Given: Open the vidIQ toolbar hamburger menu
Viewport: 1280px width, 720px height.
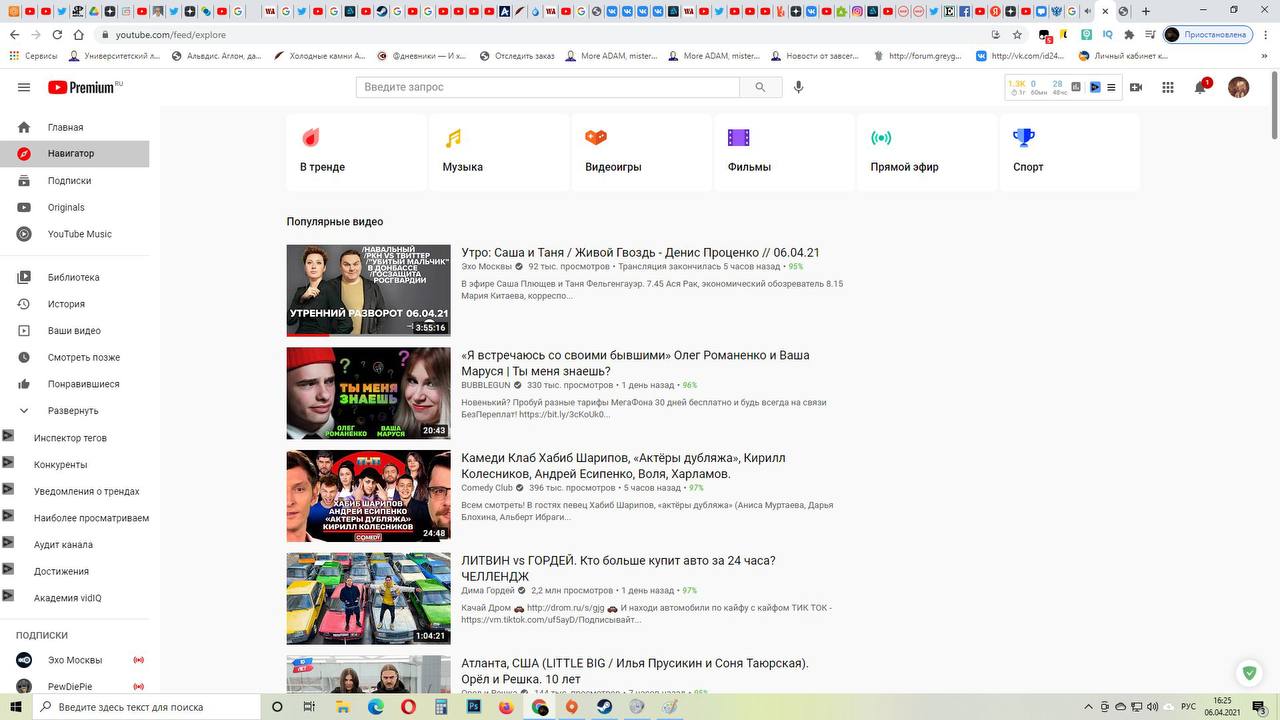Looking at the screenshot, I should pos(1111,87).
